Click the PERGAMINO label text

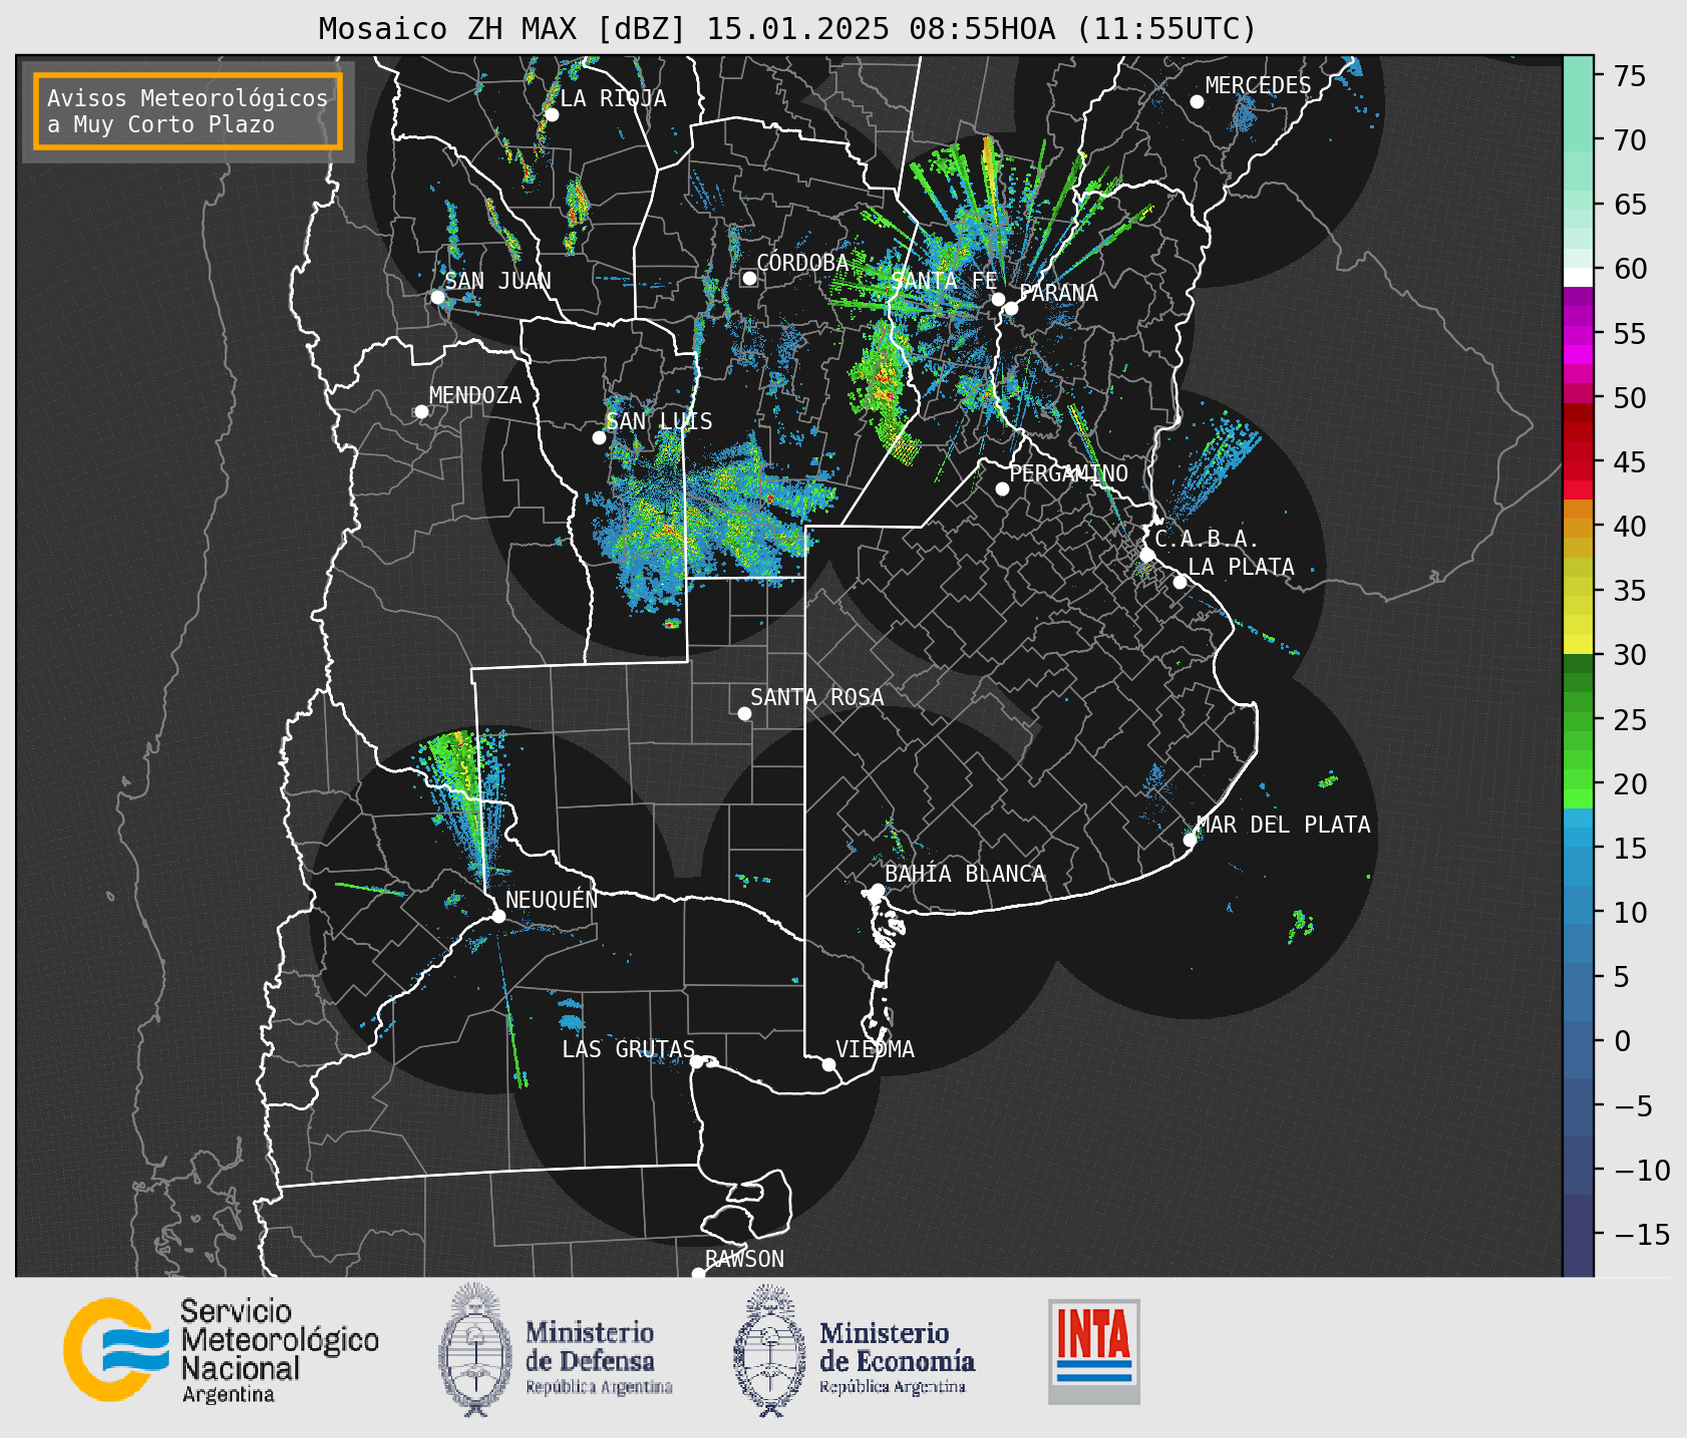tap(1069, 473)
